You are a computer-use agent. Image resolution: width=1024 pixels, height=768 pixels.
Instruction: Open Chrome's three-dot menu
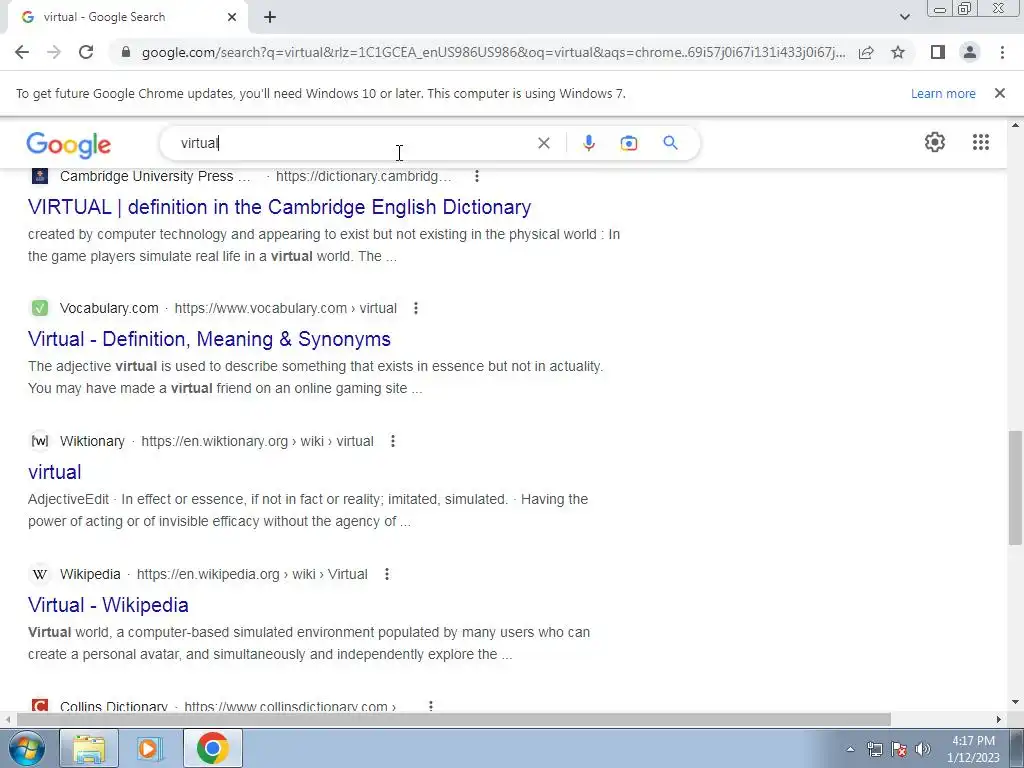1002,52
